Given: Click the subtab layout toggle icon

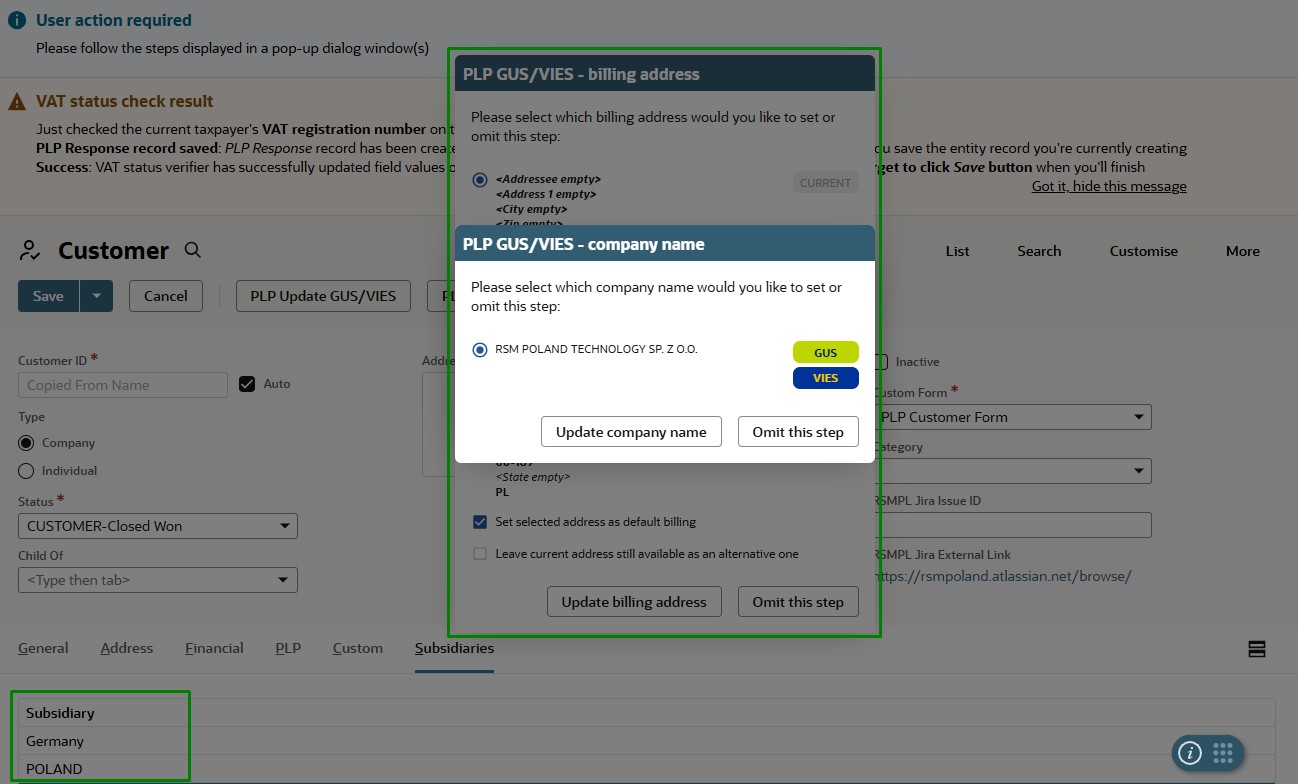Looking at the screenshot, I should click(1257, 649).
